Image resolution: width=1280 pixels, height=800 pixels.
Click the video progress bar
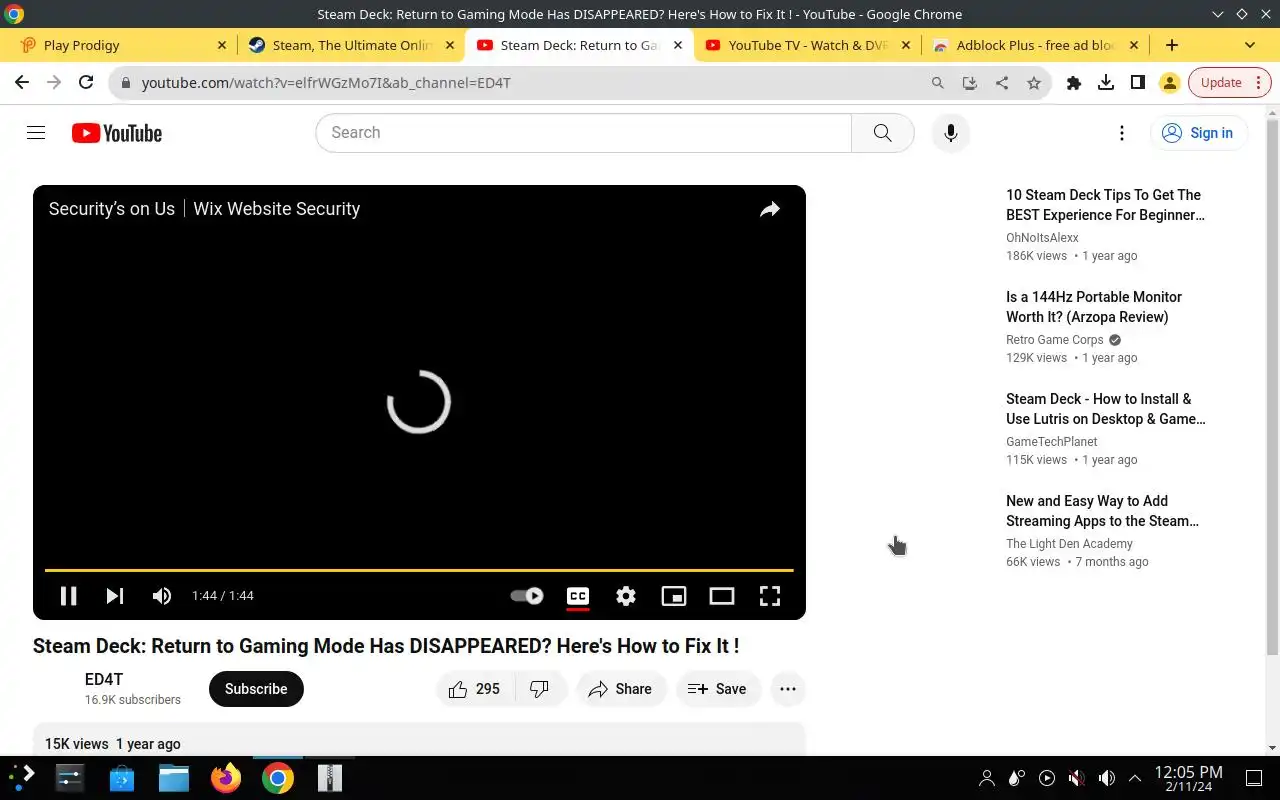point(419,570)
